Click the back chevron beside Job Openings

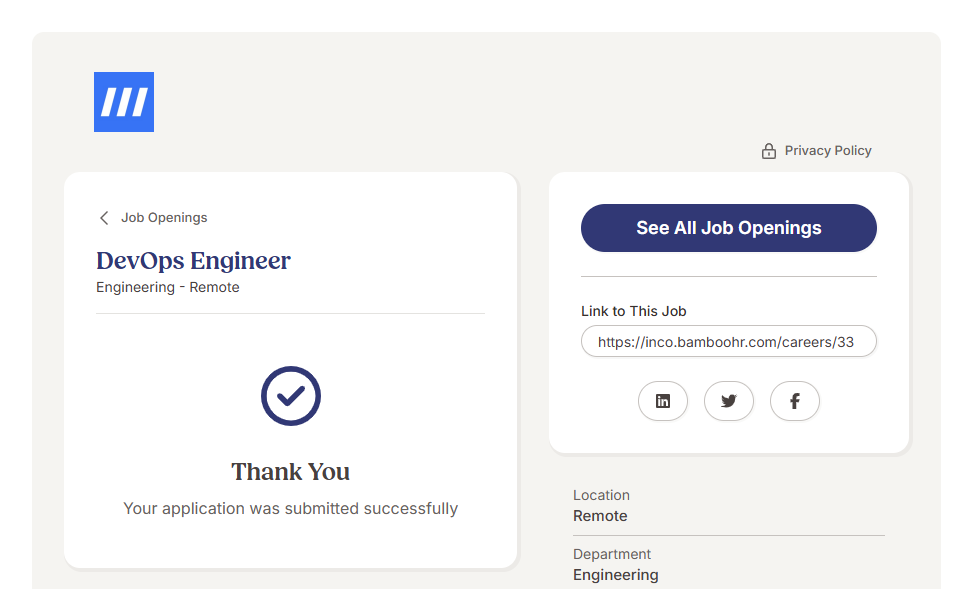104,218
